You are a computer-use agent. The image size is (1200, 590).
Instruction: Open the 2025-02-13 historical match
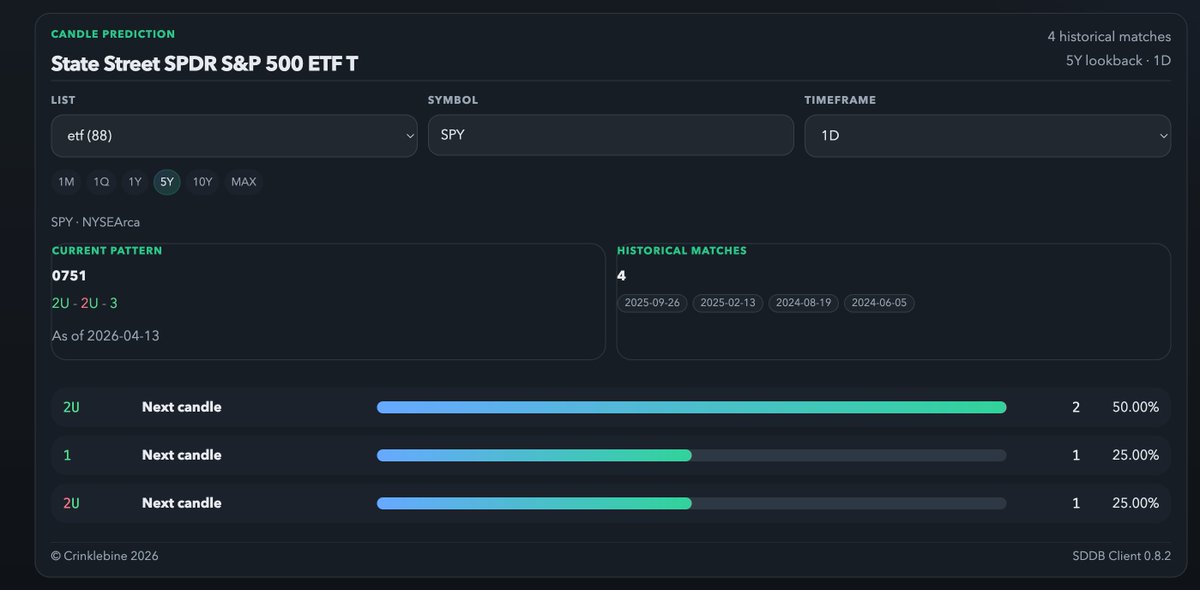pyautogui.click(x=728, y=303)
